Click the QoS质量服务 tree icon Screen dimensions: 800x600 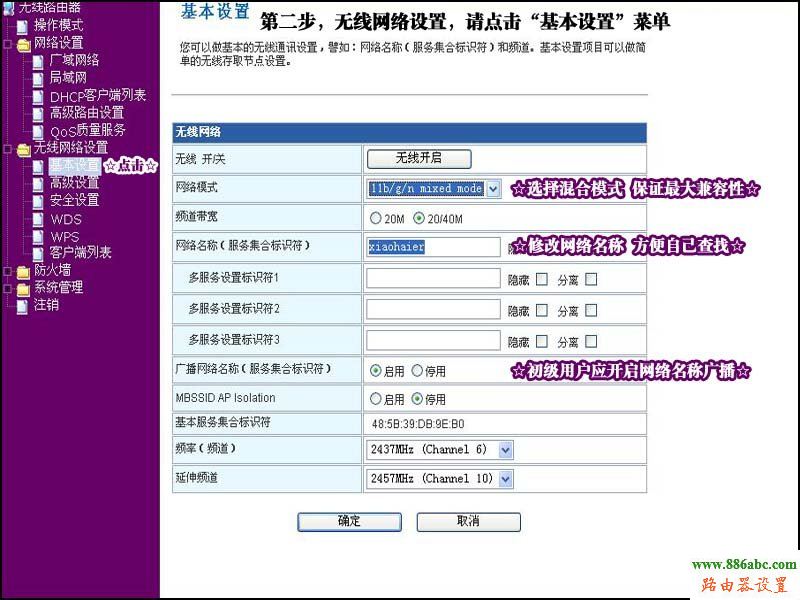coord(37,132)
